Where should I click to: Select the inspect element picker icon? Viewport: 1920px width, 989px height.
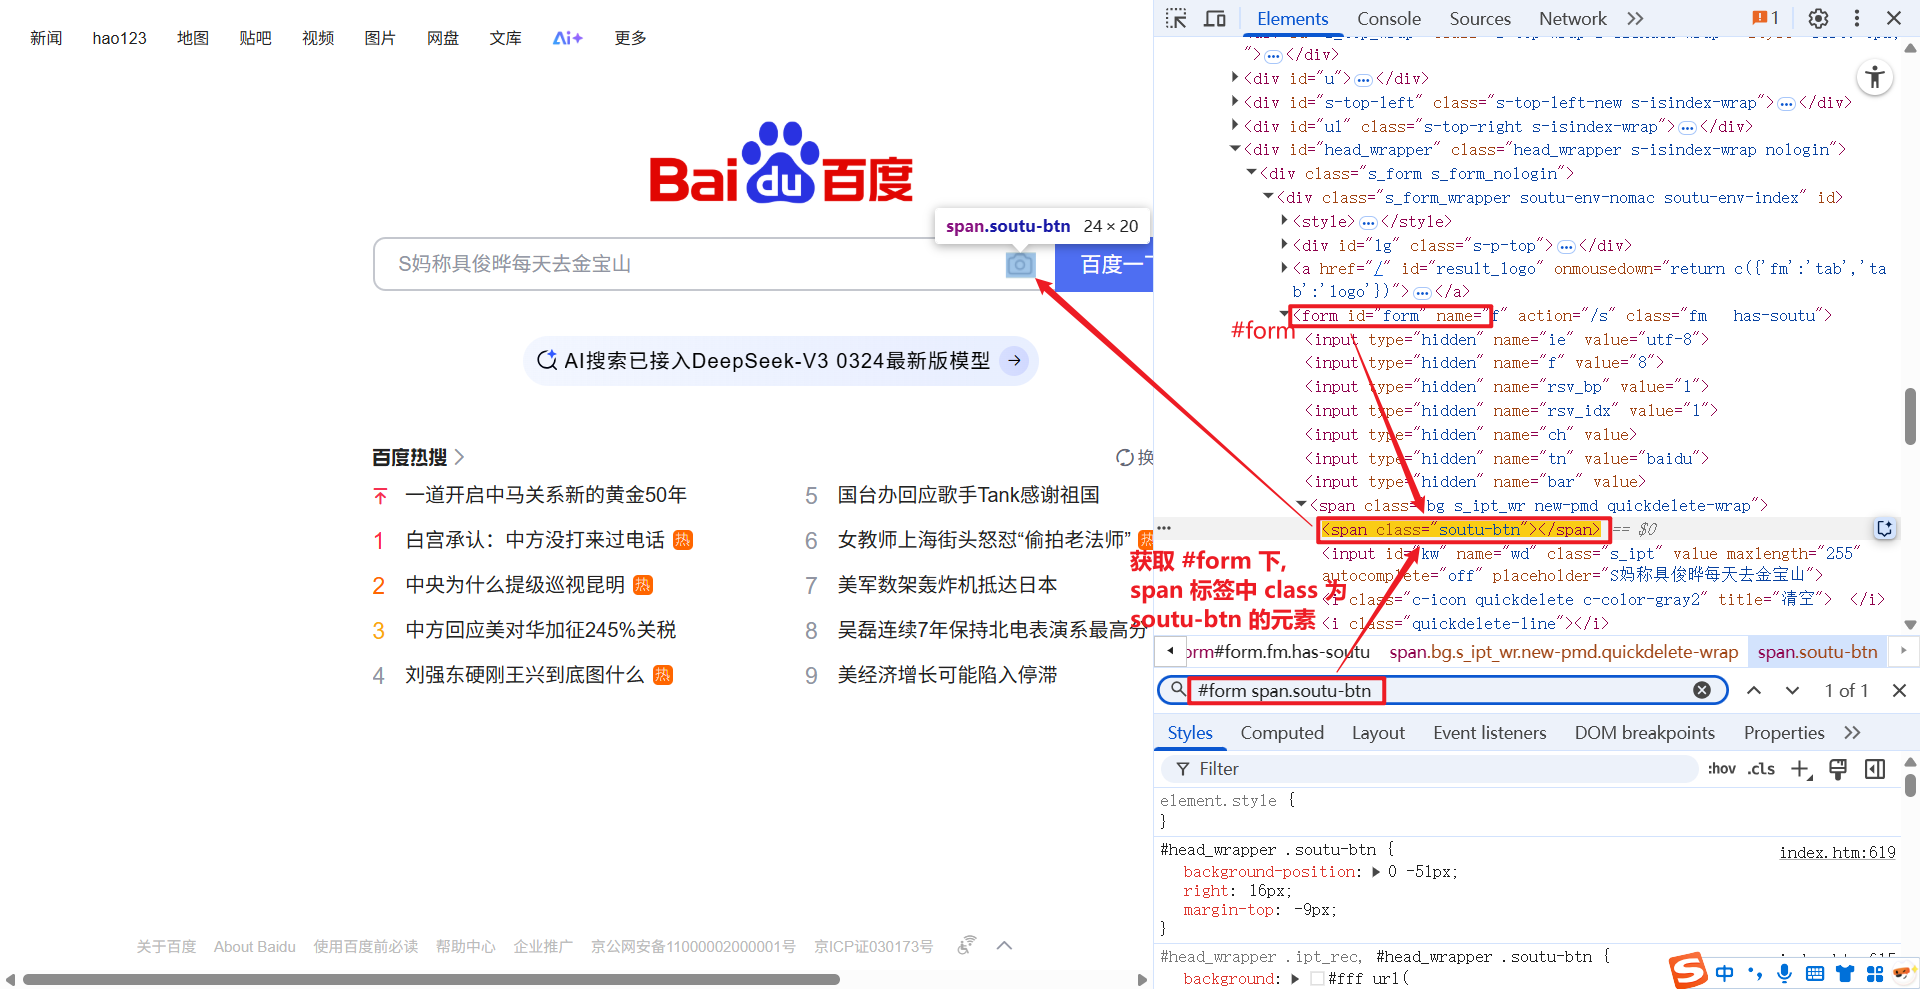(1176, 18)
